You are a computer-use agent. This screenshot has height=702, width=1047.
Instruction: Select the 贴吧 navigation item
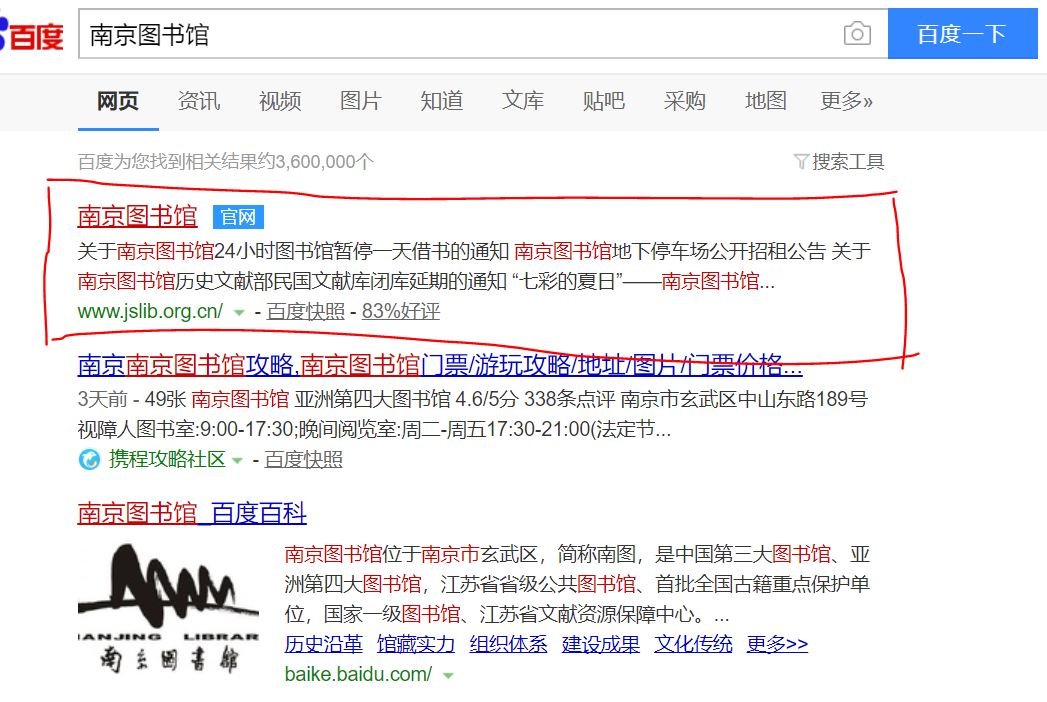click(604, 101)
